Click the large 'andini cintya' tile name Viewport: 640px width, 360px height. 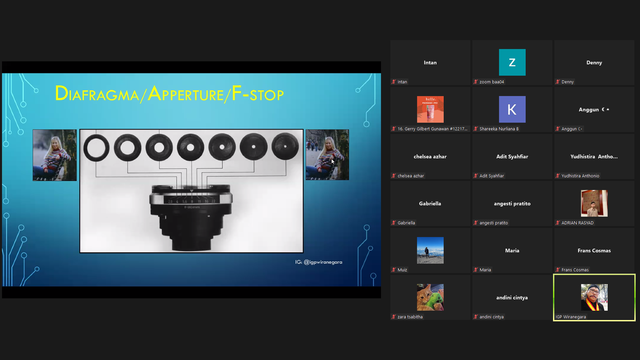click(x=512, y=298)
